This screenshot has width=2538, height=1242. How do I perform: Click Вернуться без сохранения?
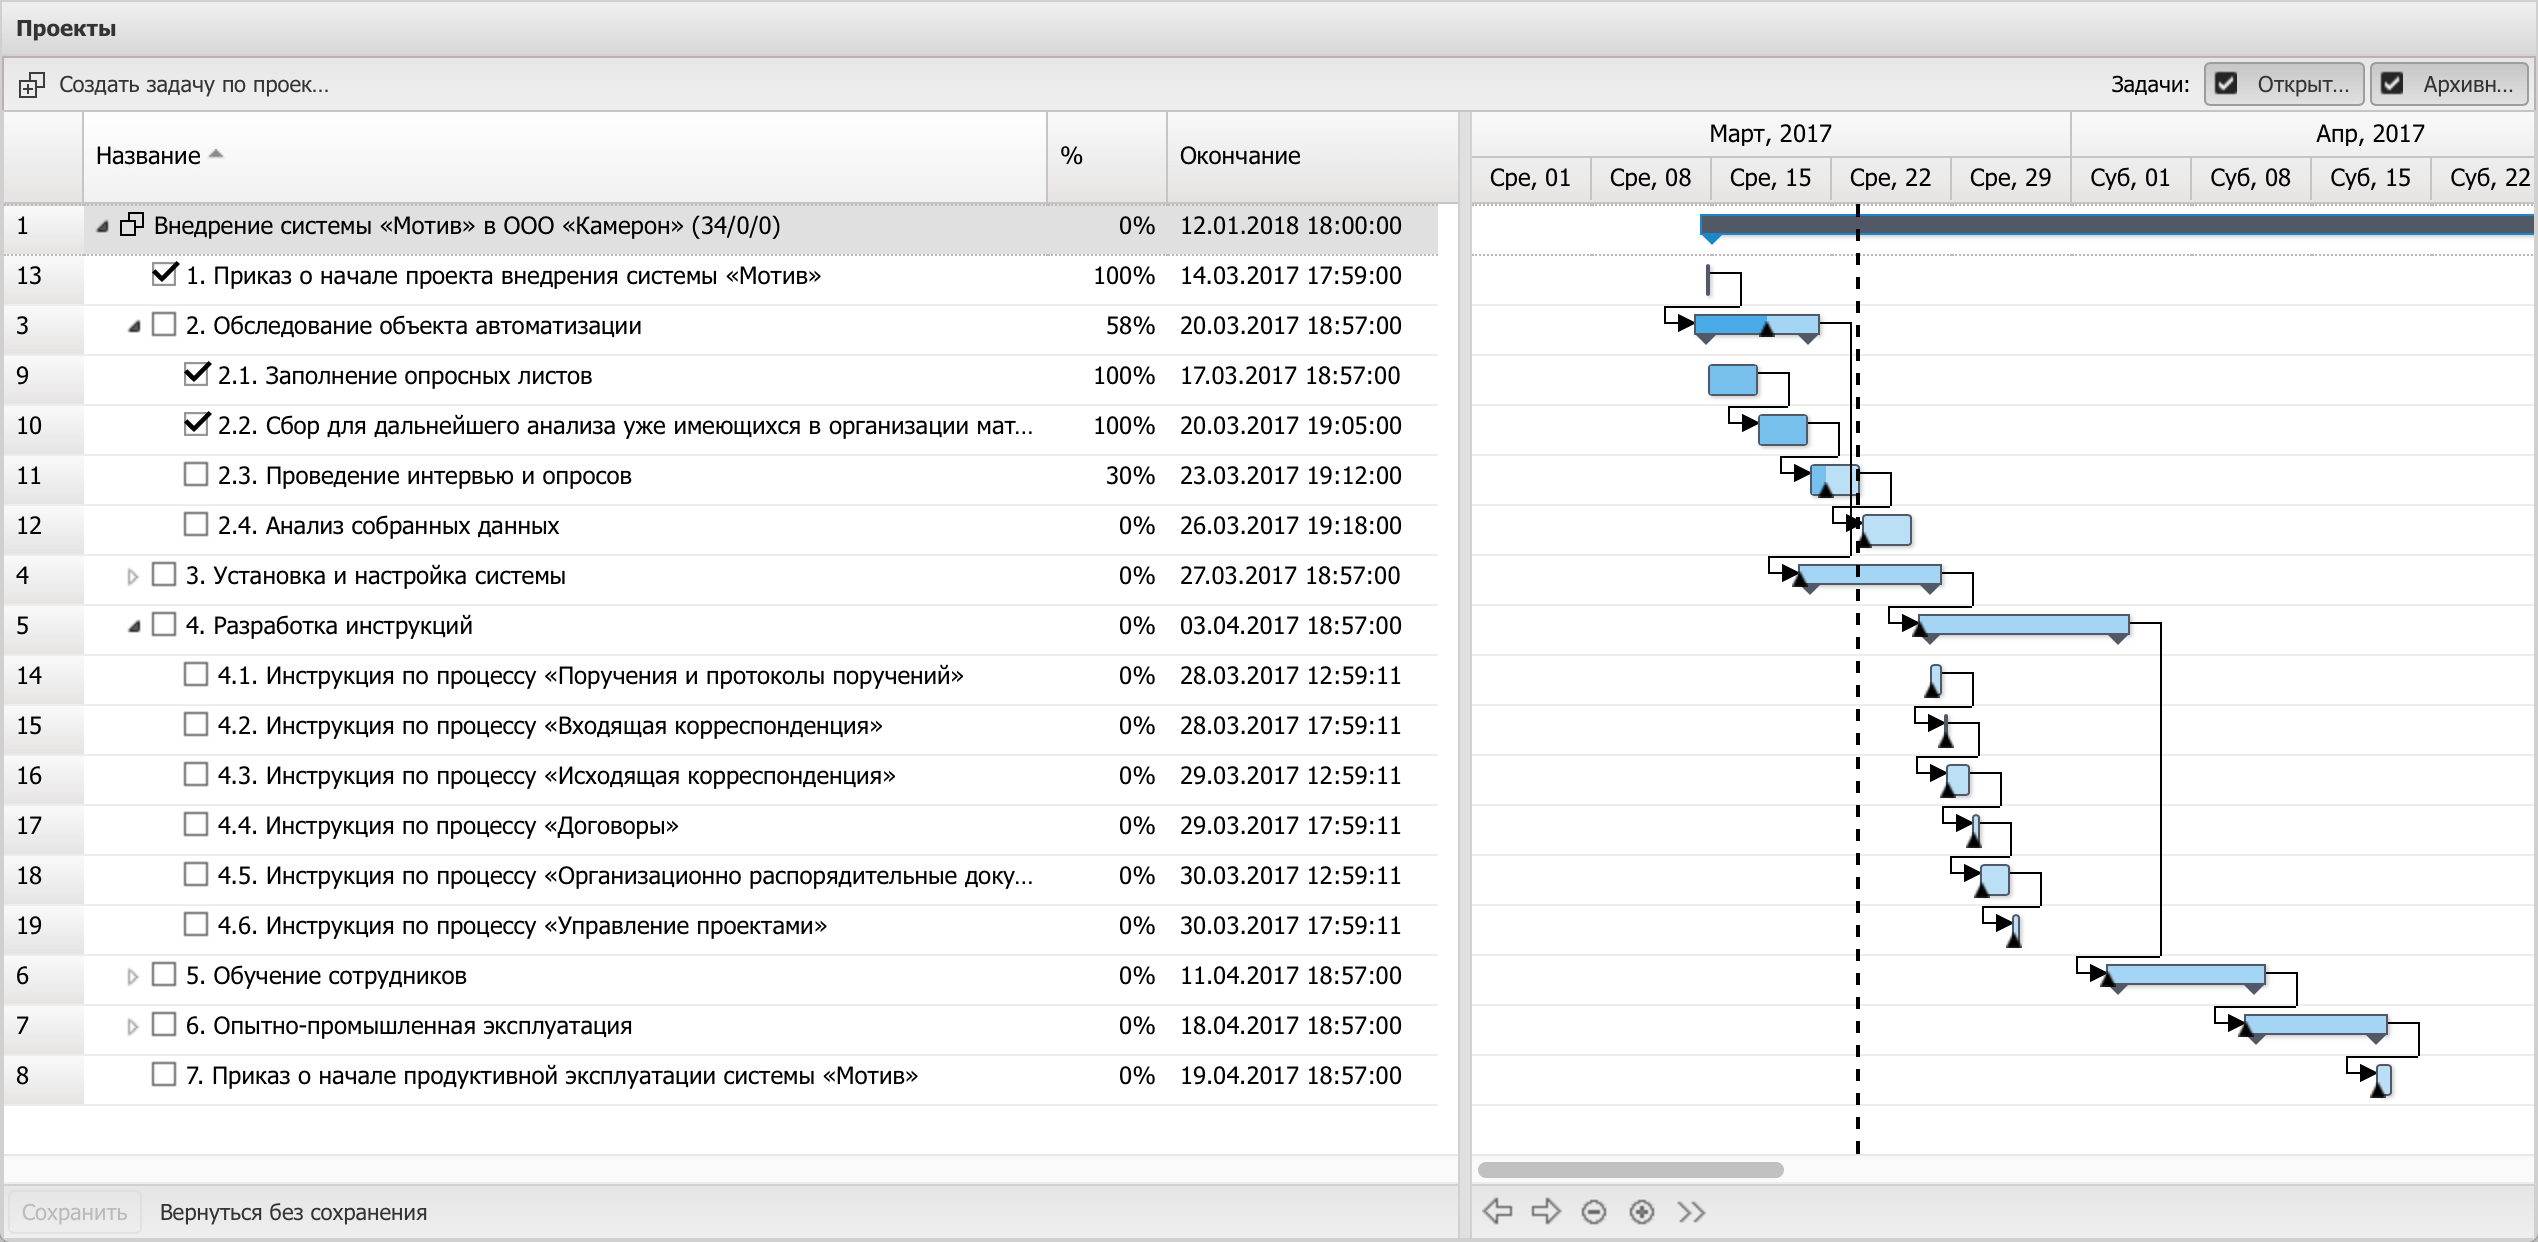293,1212
